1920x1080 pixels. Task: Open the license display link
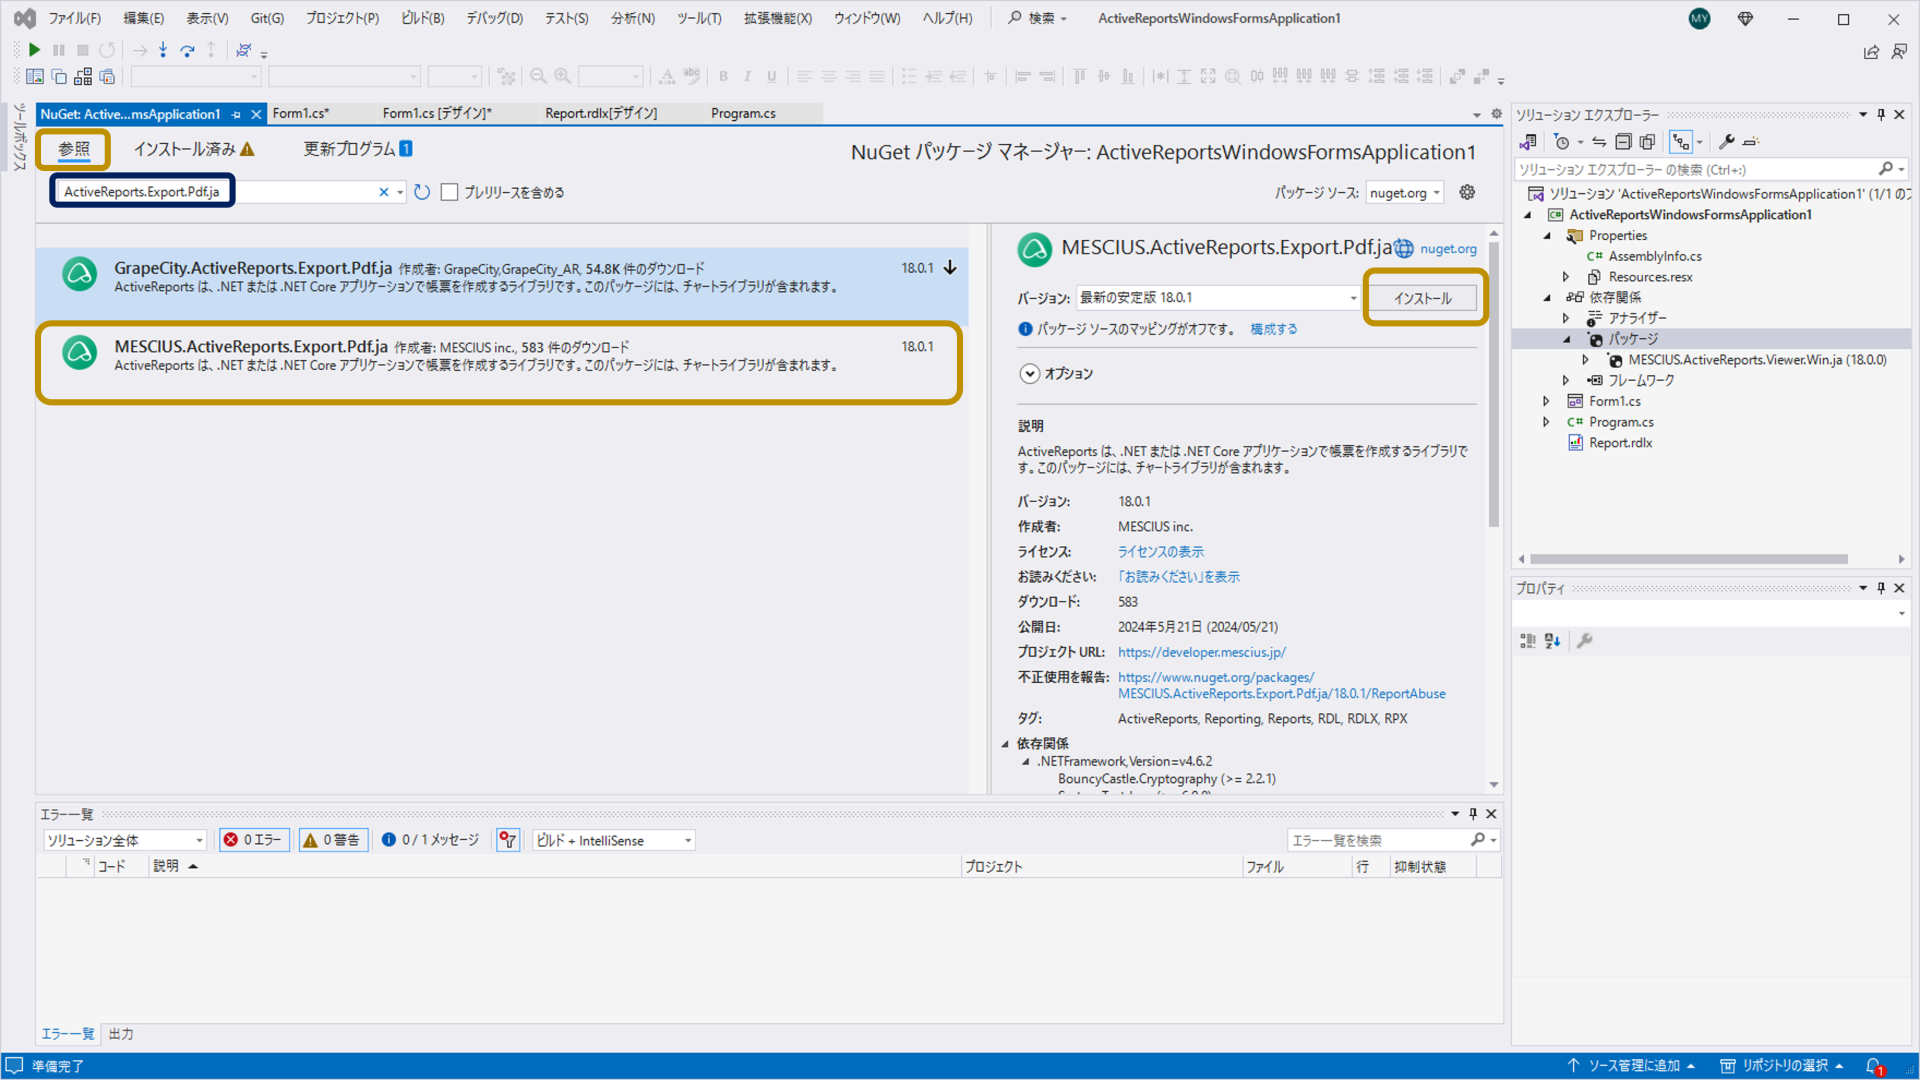[x=1160, y=552]
